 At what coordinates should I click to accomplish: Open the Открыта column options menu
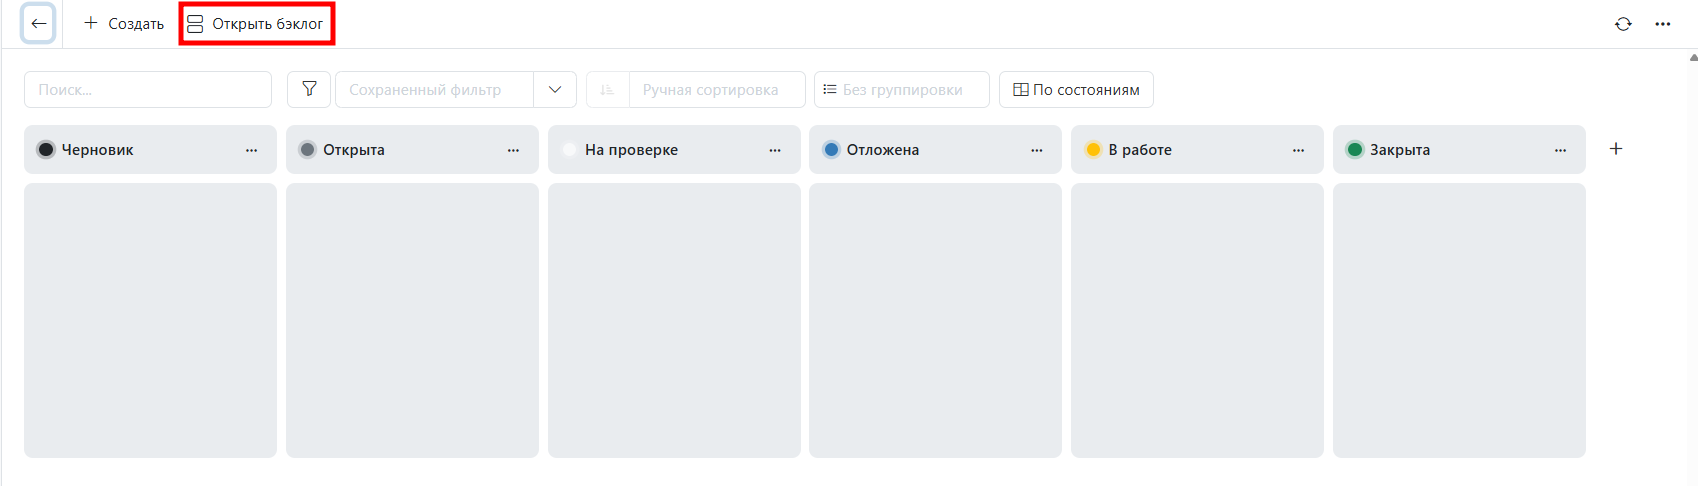coord(513,150)
